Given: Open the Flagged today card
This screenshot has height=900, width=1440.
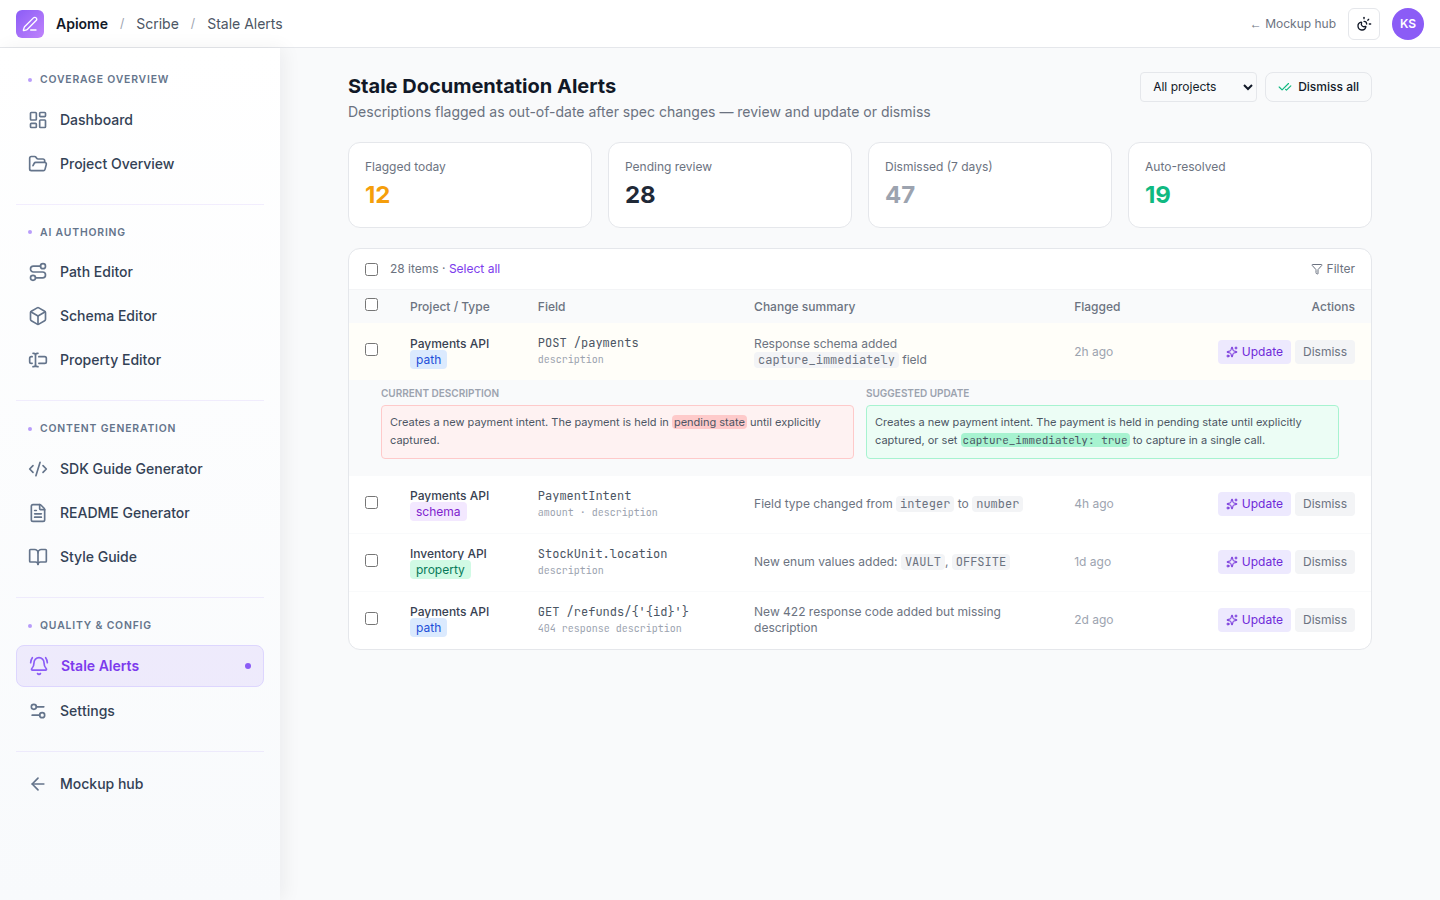Looking at the screenshot, I should 470,185.
